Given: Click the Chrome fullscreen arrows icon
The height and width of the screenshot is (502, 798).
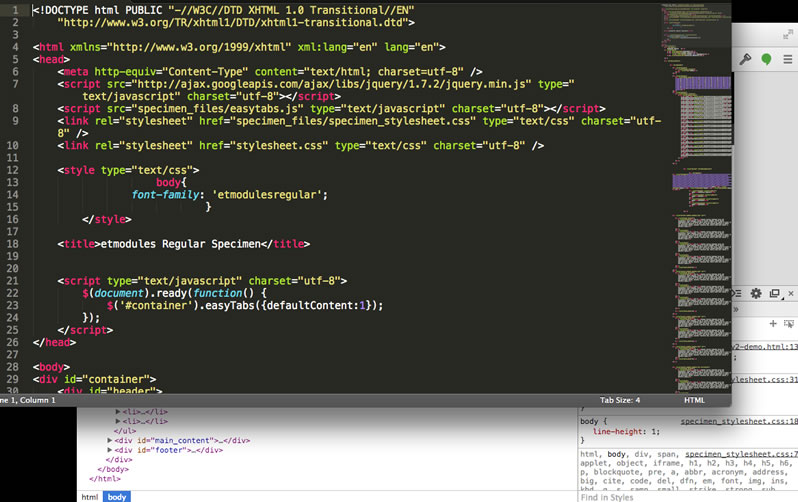Looking at the screenshot, I should click(x=788, y=34).
